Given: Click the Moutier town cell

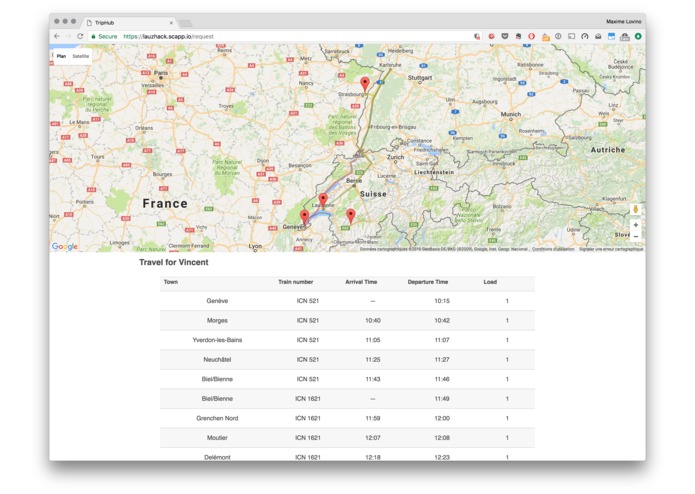Looking at the screenshot, I should [217, 437].
